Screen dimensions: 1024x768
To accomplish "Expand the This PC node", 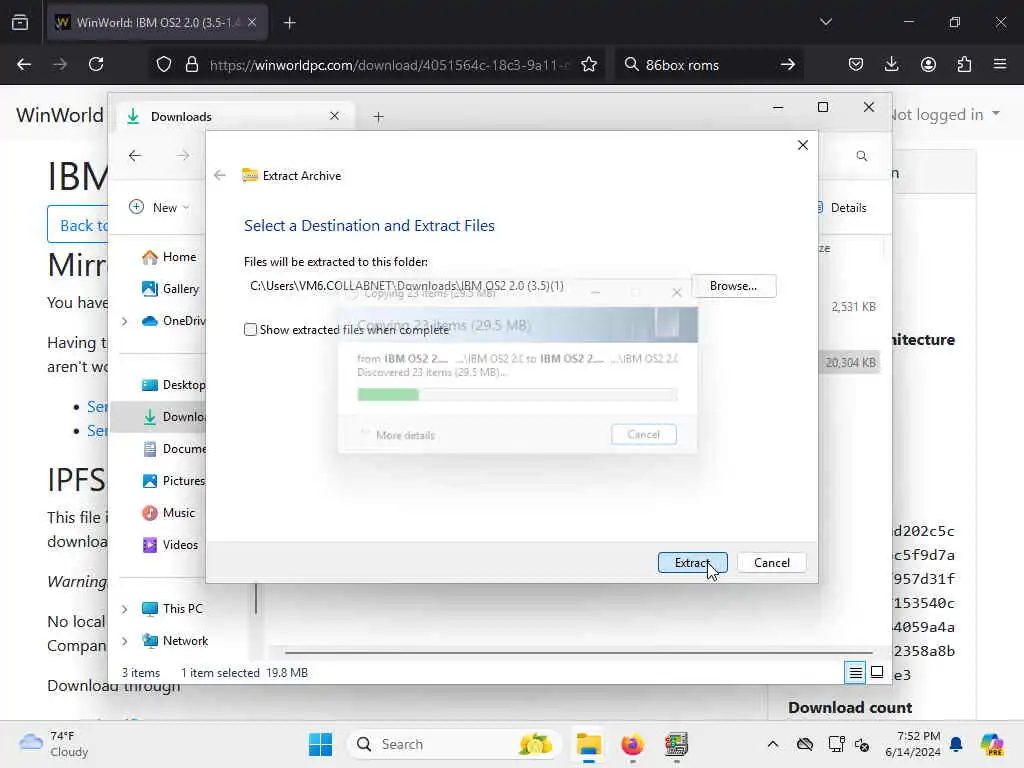I will click(124, 609).
